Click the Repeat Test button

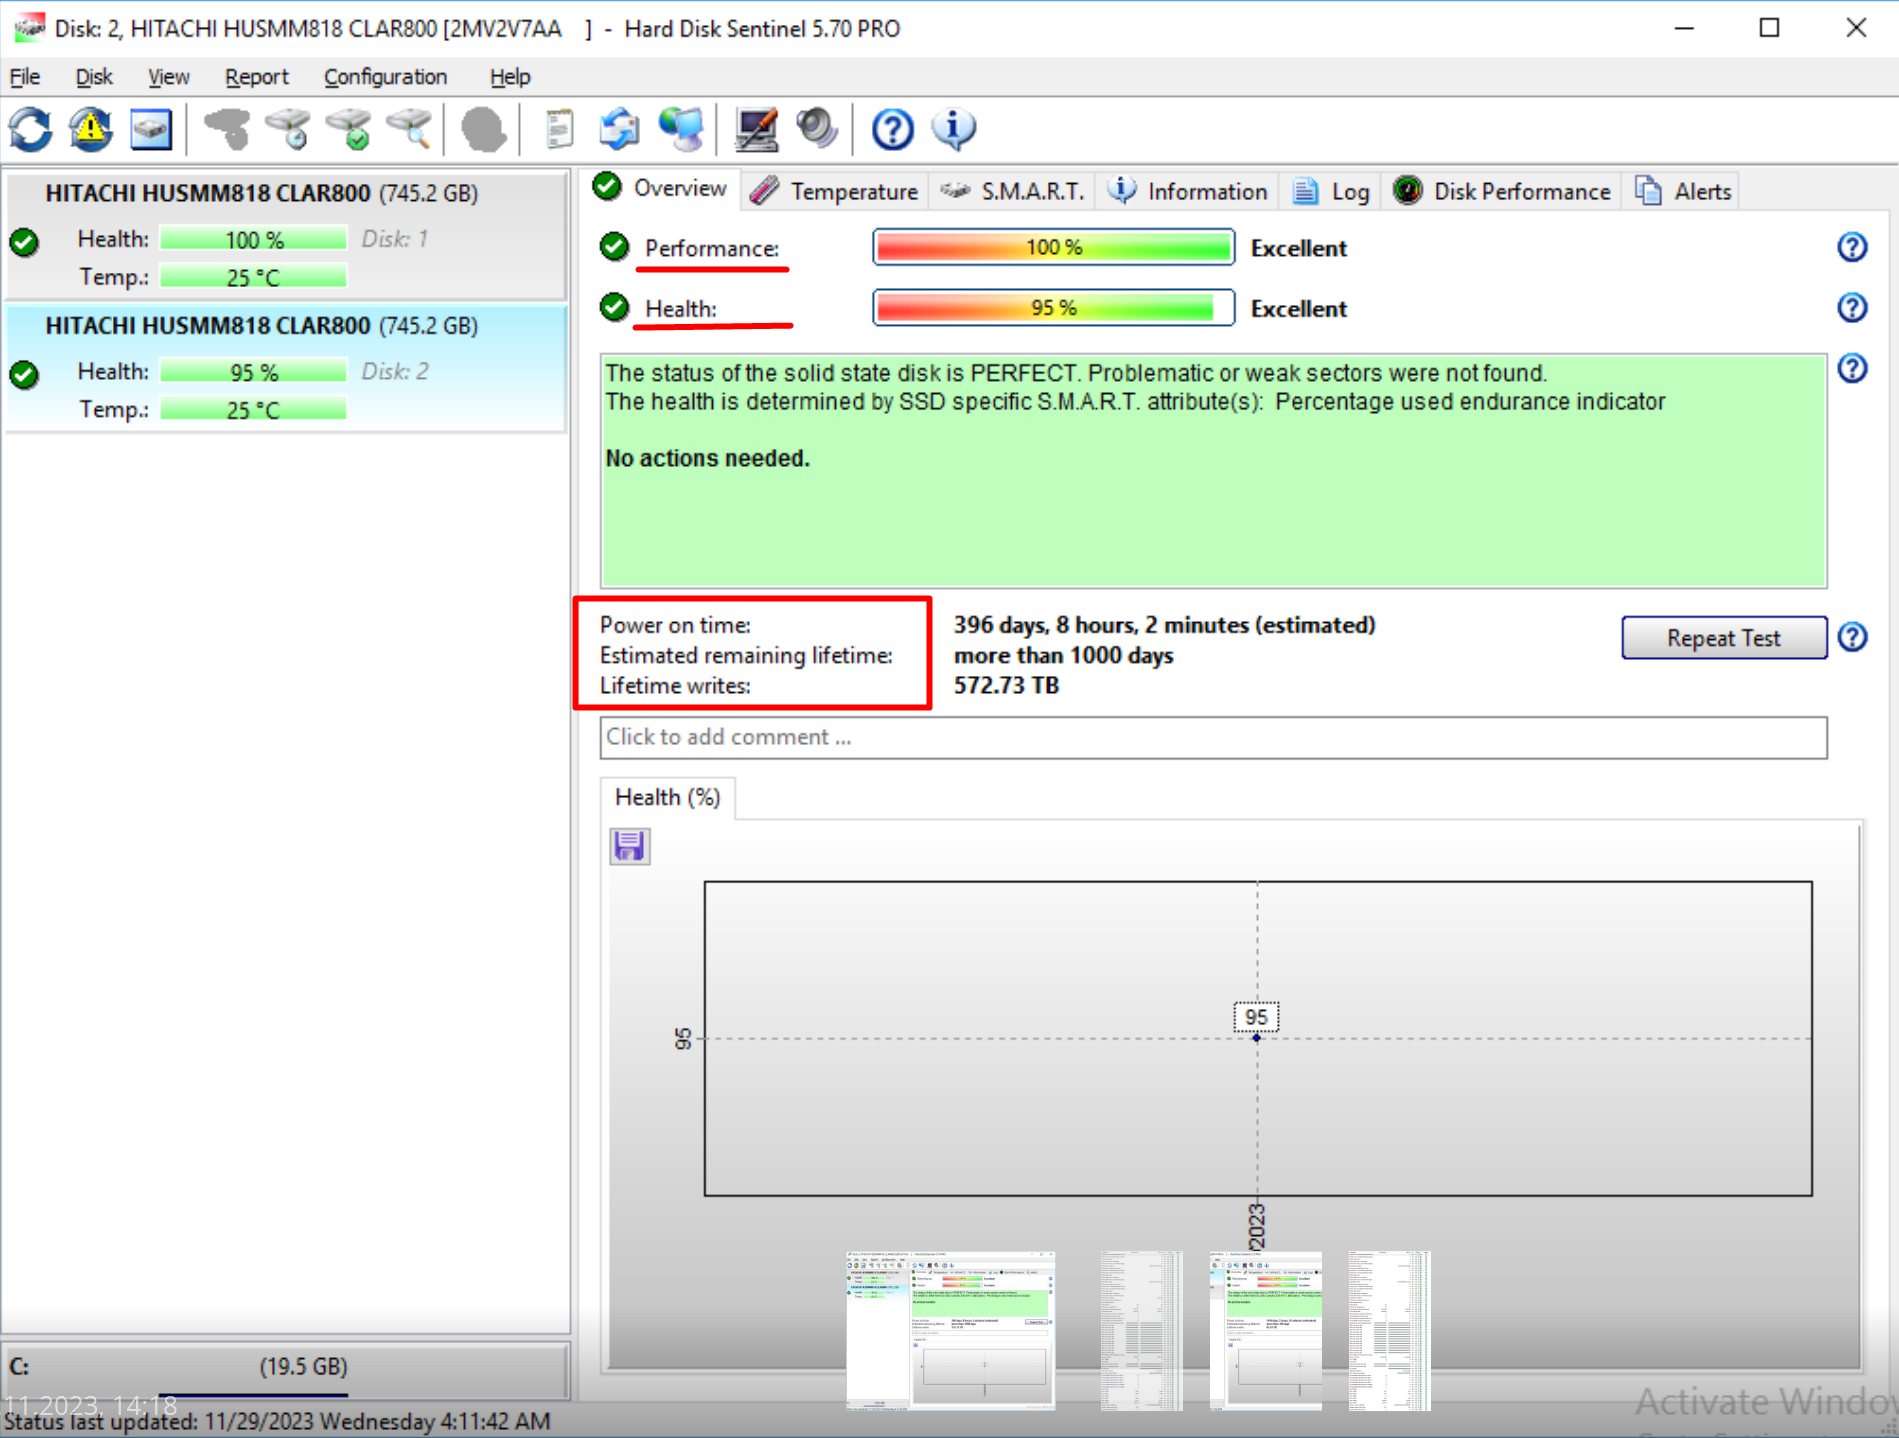[1723, 638]
